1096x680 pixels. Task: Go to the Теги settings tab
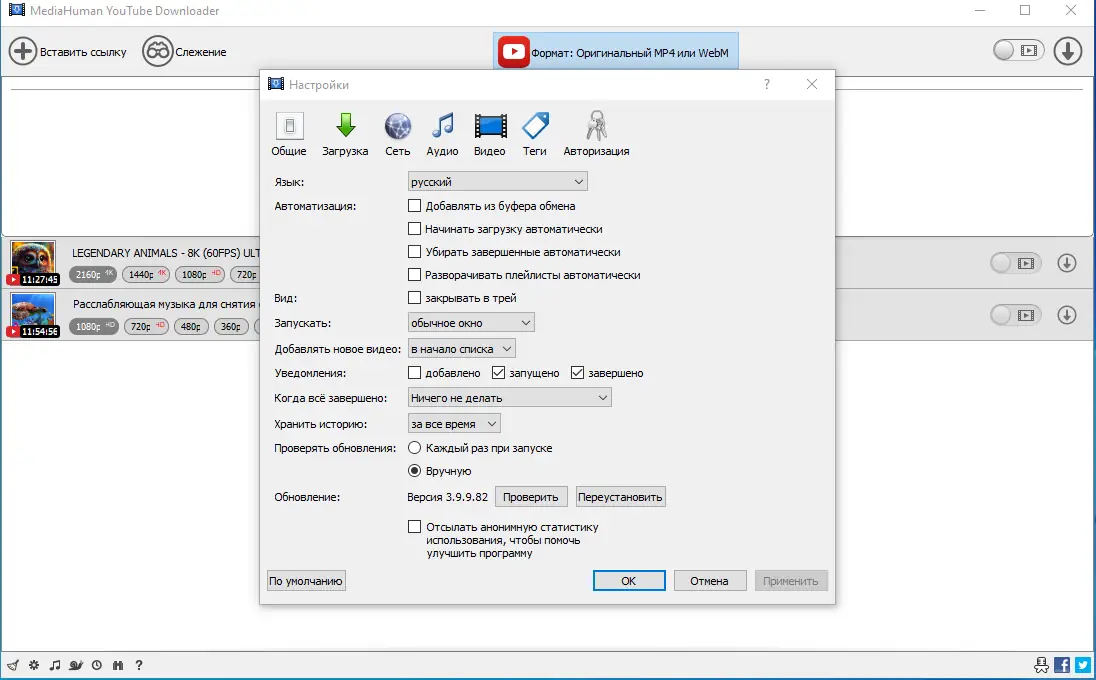point(535,134)
